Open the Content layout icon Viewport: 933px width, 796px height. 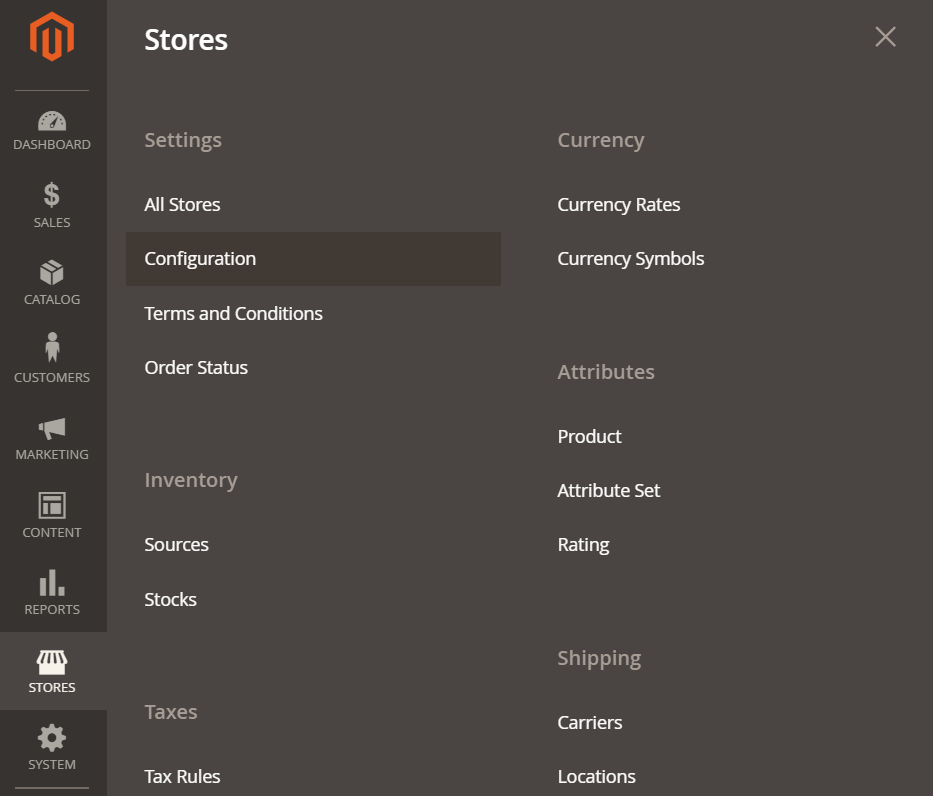pos(52,506)
